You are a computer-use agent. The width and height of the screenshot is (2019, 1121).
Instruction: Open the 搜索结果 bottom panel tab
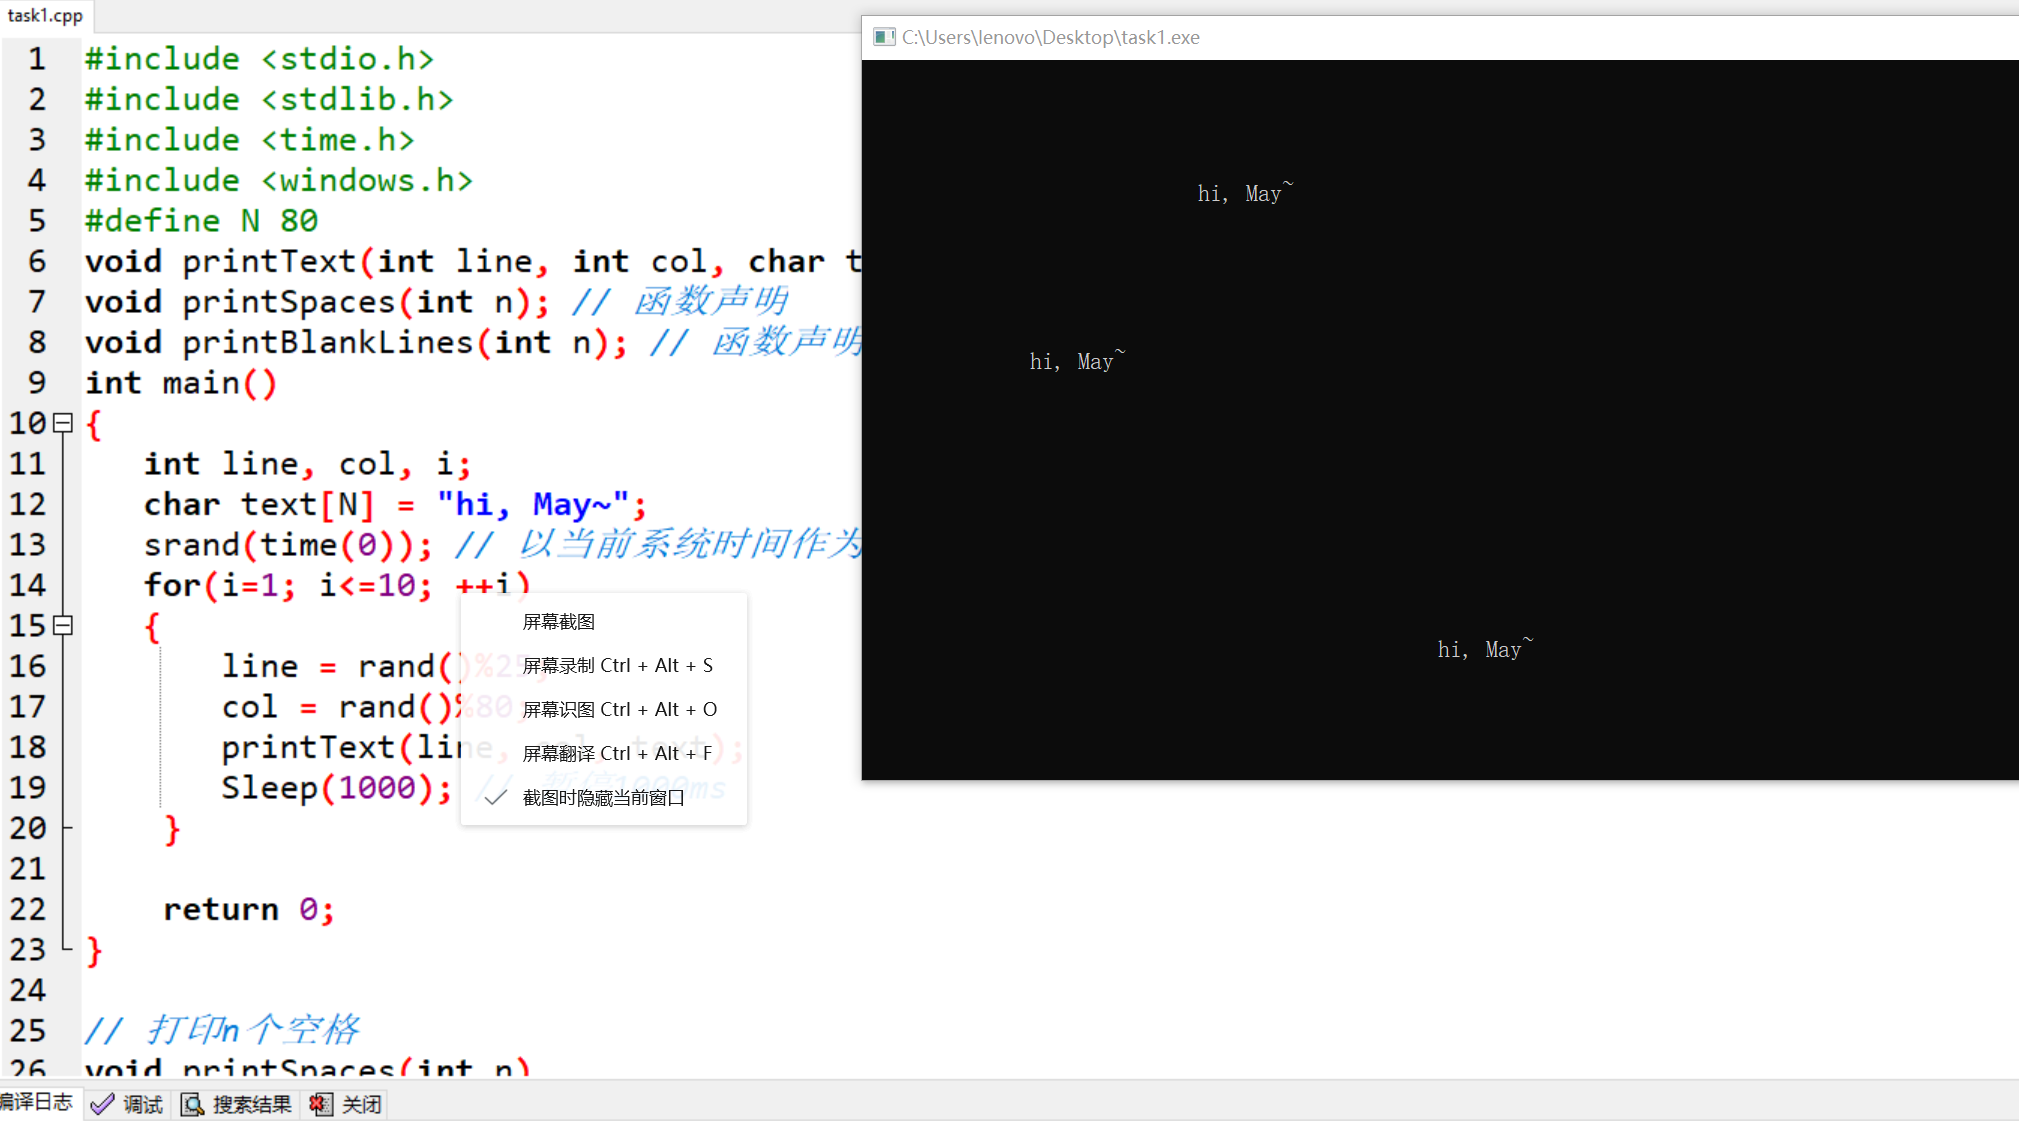pos(251,1104)
